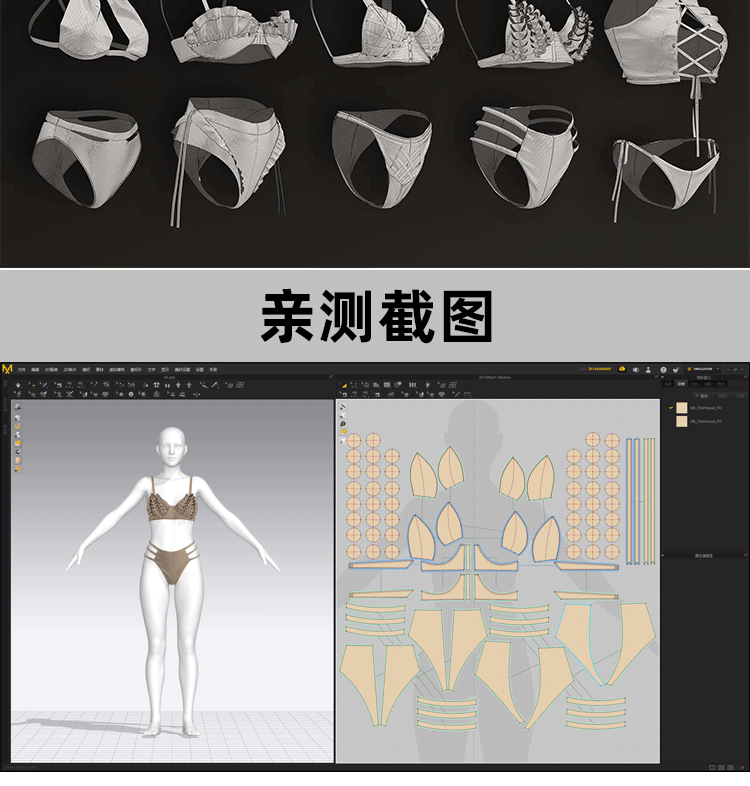This screenshot has width=750, height=786.
Task: Click the question mark help icon
Action: (x=663, y=369)
